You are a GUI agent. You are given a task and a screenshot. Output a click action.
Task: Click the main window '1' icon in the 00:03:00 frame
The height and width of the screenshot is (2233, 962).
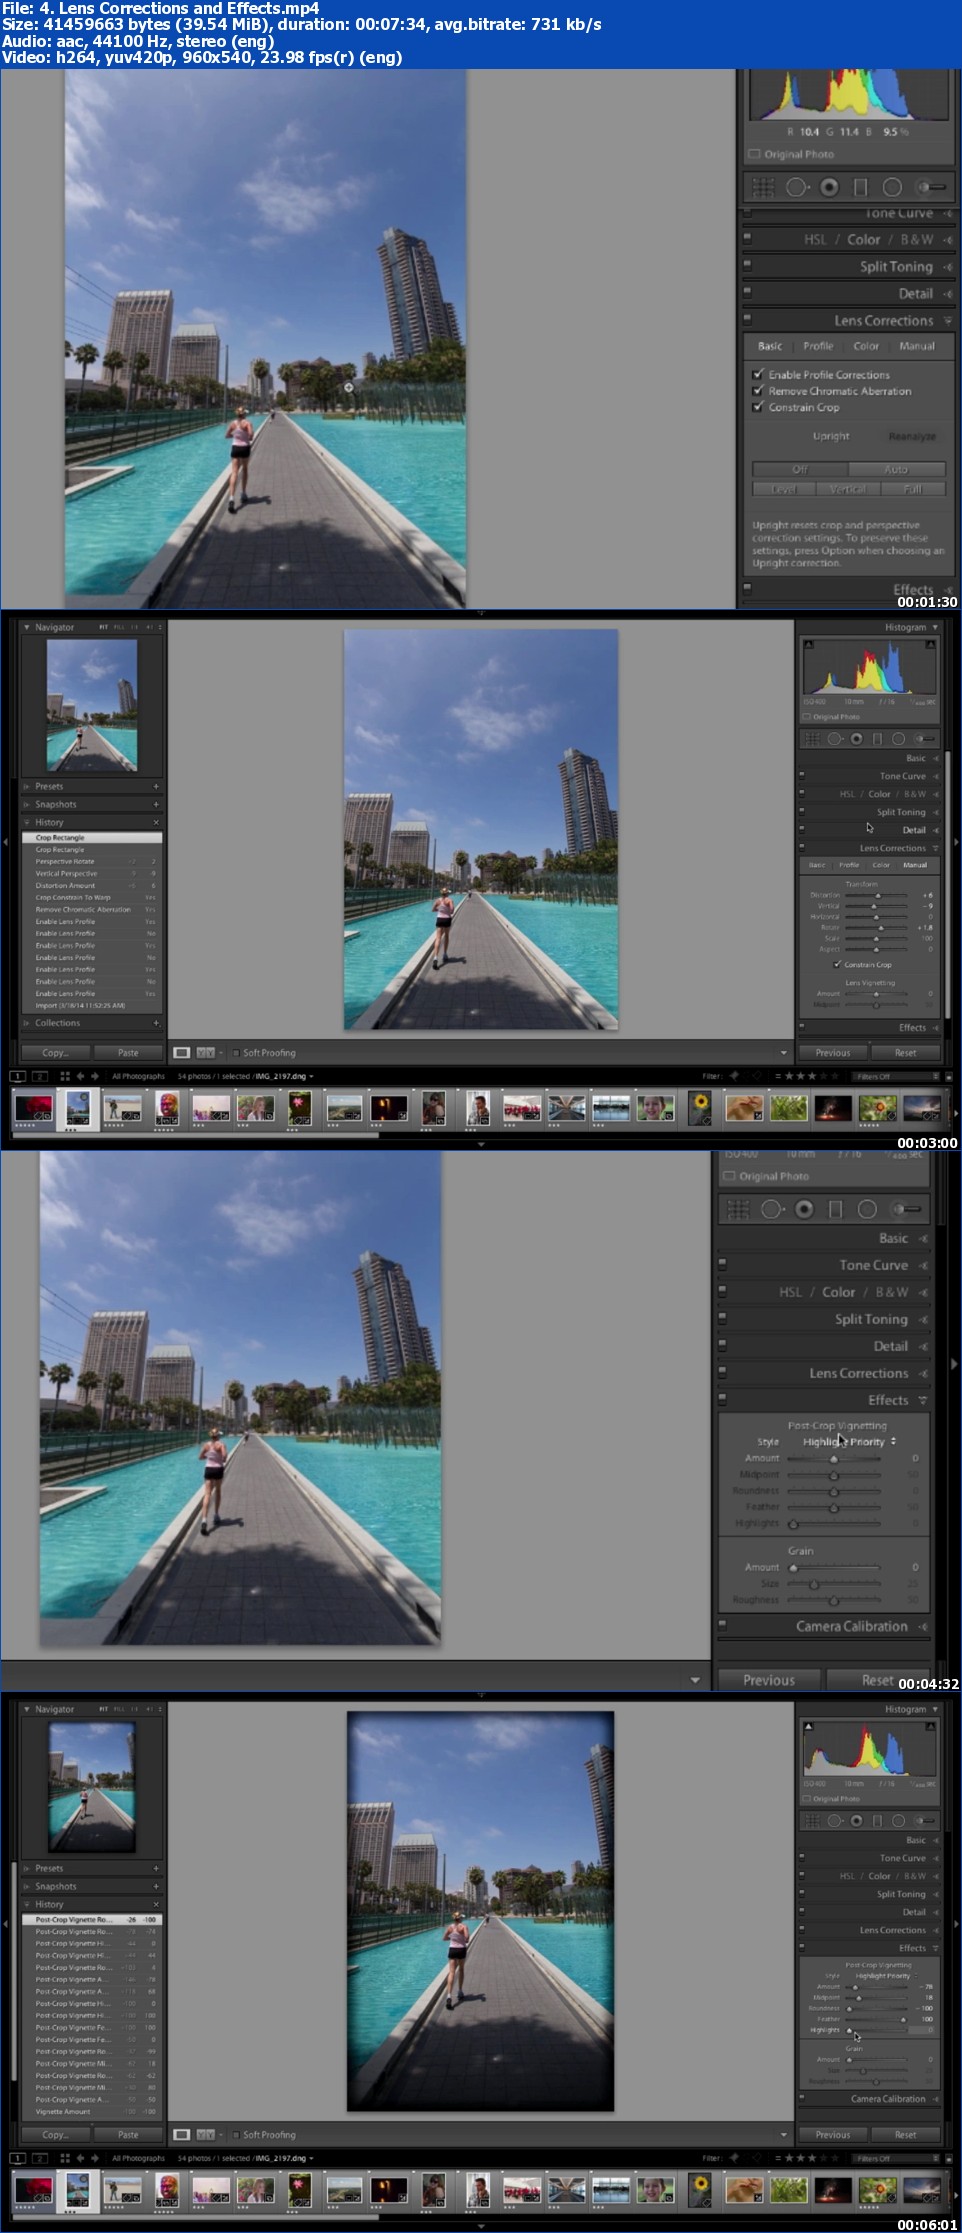tap(18, 1076)
